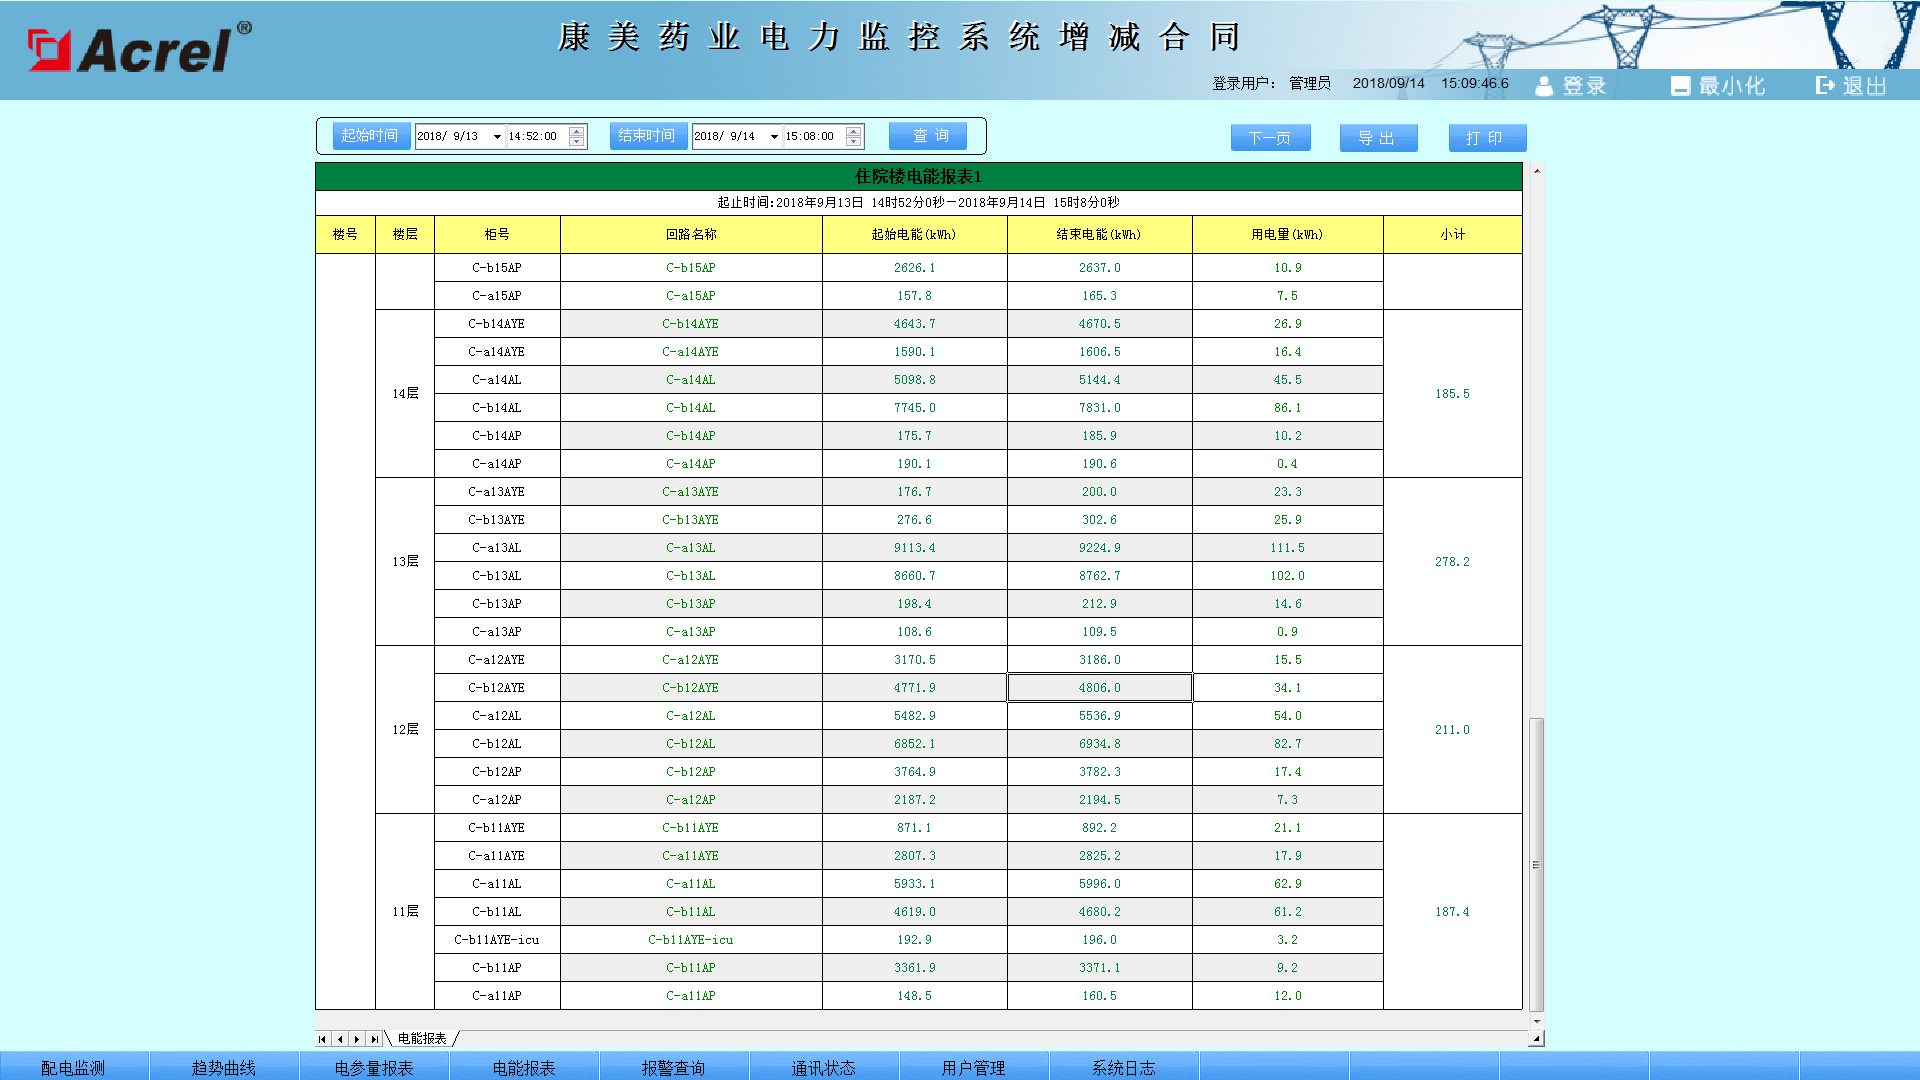Click the 最小化 minimize icon

(x=1680, y=86)
